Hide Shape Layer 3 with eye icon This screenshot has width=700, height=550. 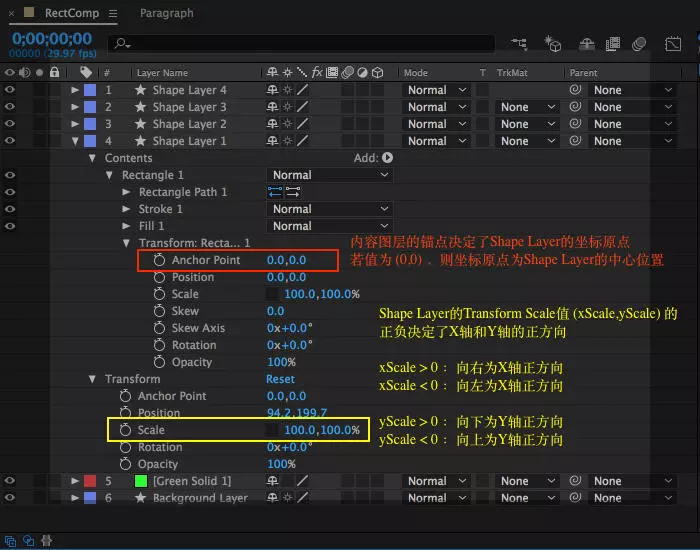(x=9, y=107)
